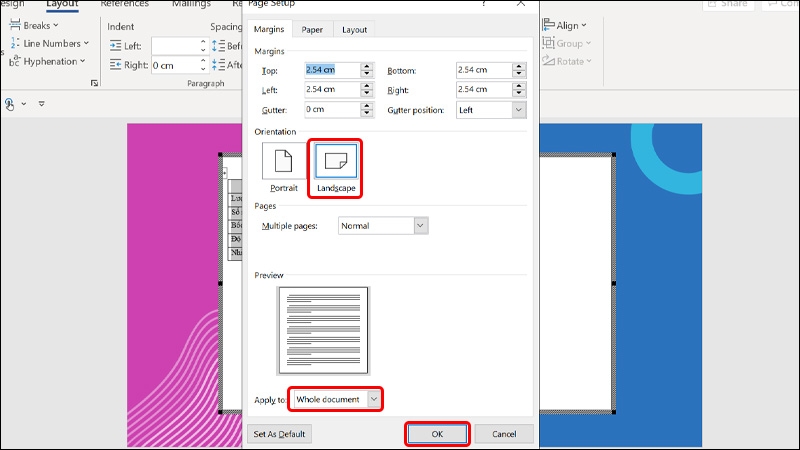Click the Gutter value field
This screenshot has width=800, height=450.
pos(333,109)
